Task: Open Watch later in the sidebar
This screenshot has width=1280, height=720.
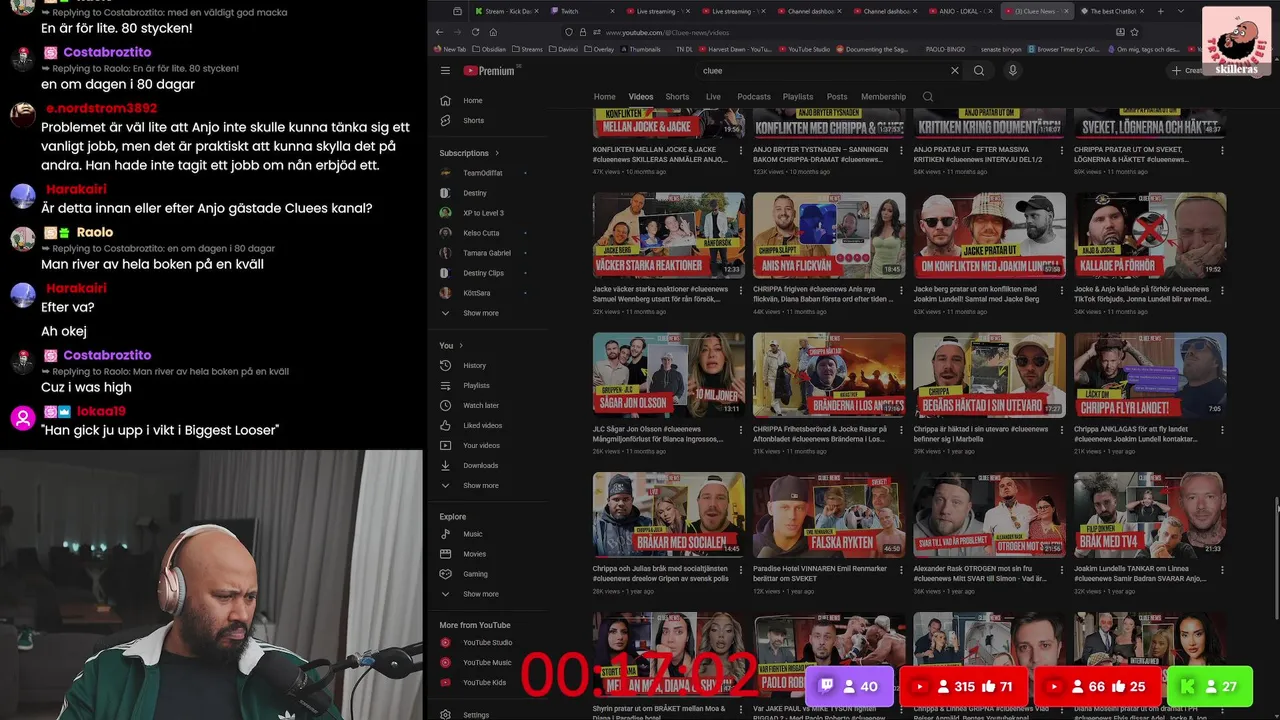Action: 481,405
